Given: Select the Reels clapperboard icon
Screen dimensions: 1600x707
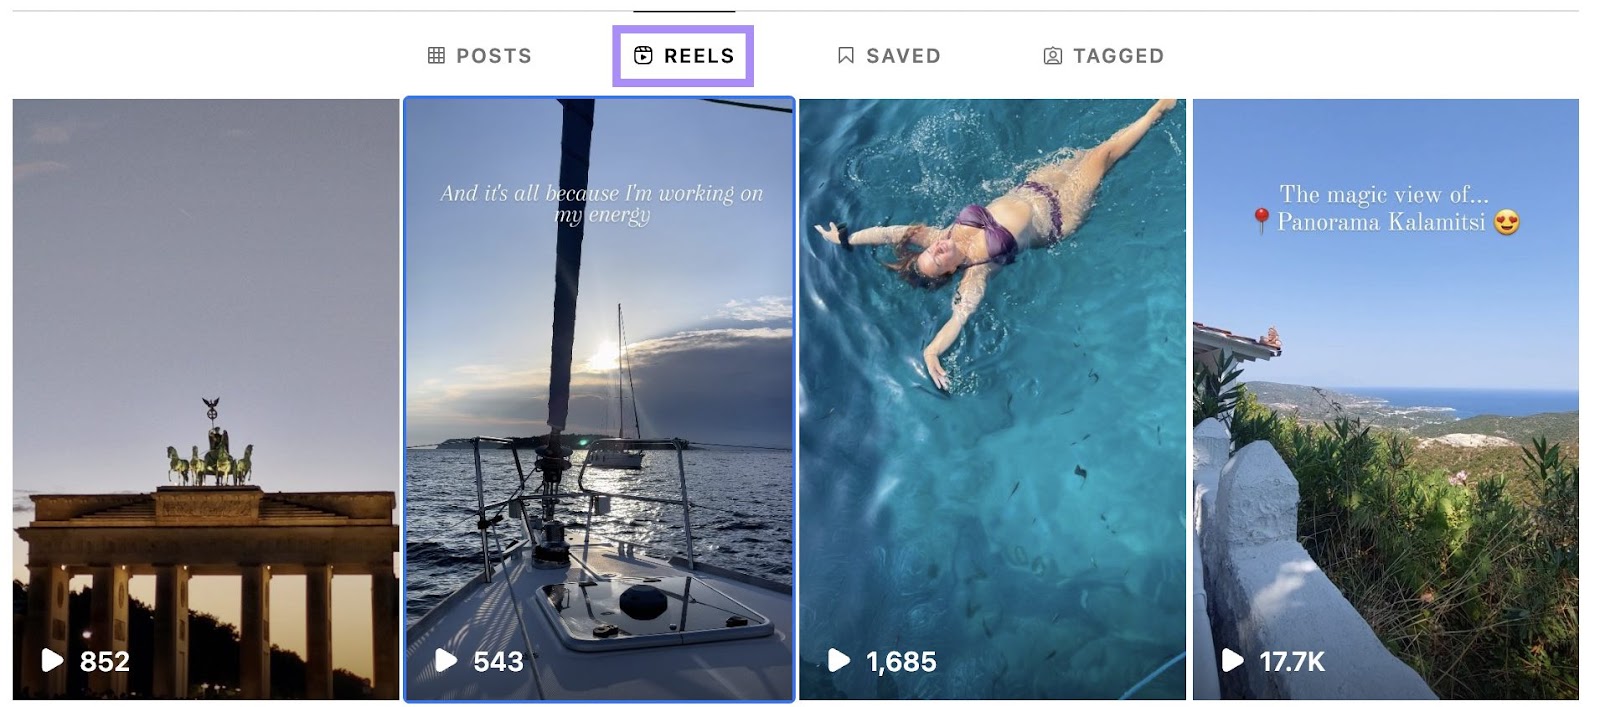Looking at the screenshot, I should [x=641, y=55].
